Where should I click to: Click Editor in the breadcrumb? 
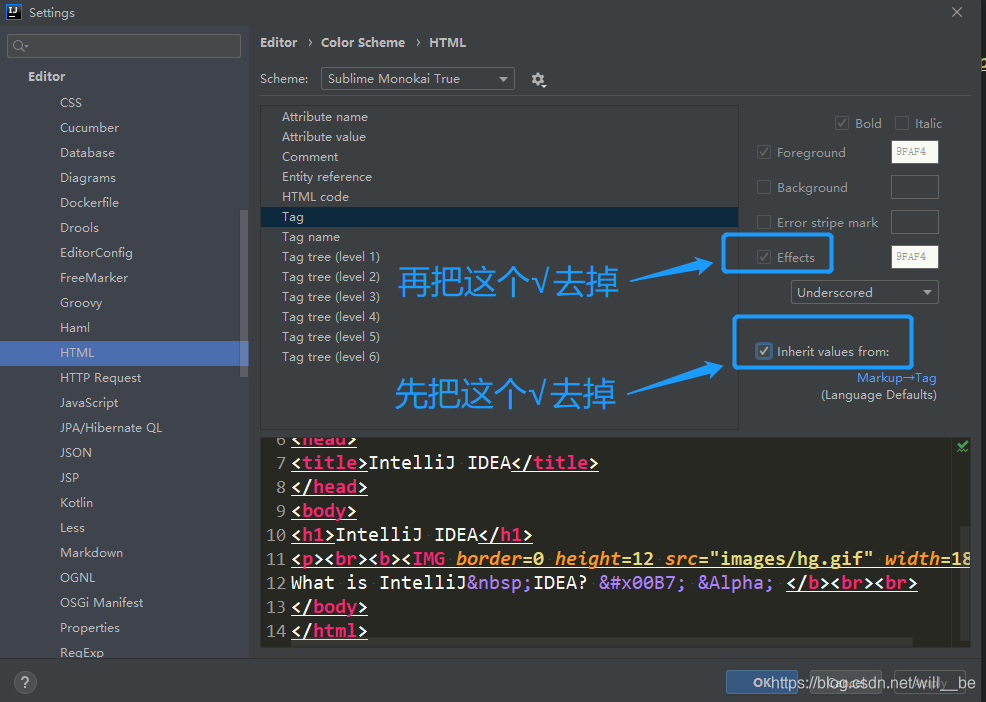[x=279, y=42]
